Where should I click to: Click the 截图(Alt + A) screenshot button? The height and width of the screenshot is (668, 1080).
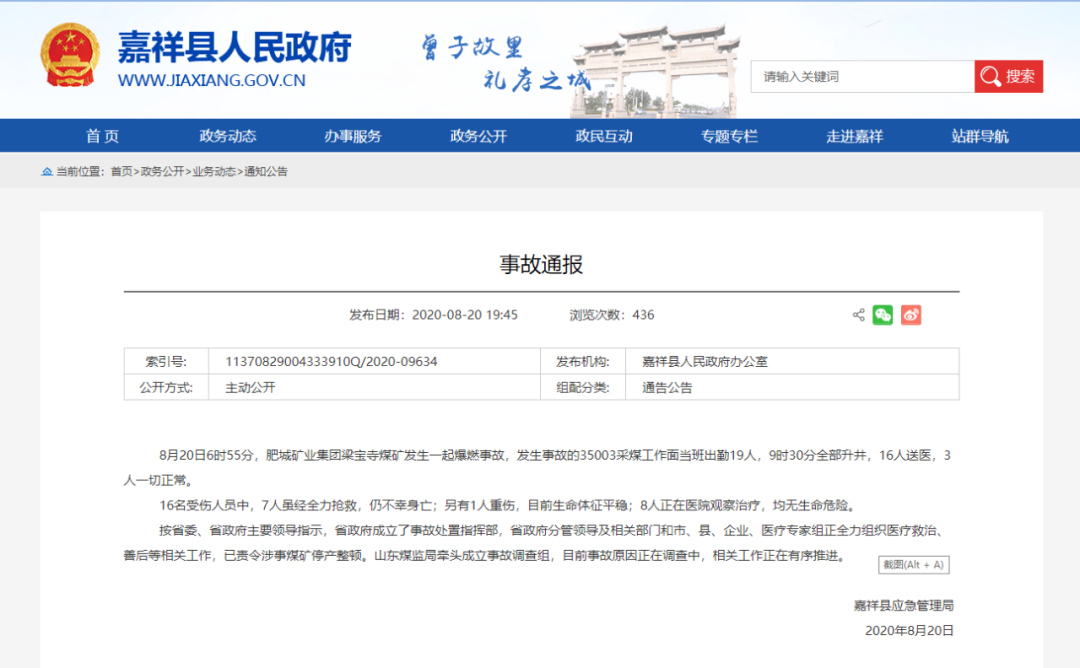[x=915, y=564]
